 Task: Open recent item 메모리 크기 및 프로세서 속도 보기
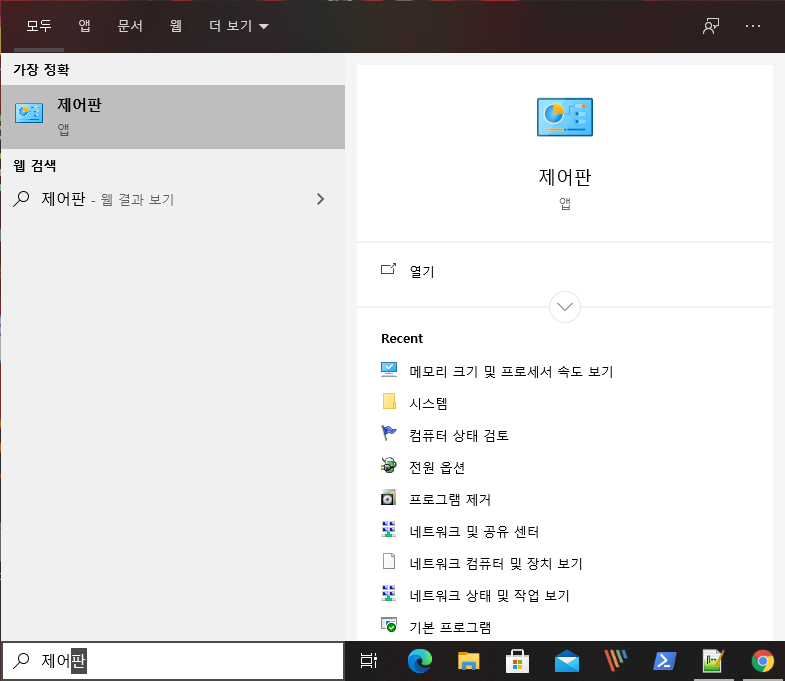(x=511, y=371)
